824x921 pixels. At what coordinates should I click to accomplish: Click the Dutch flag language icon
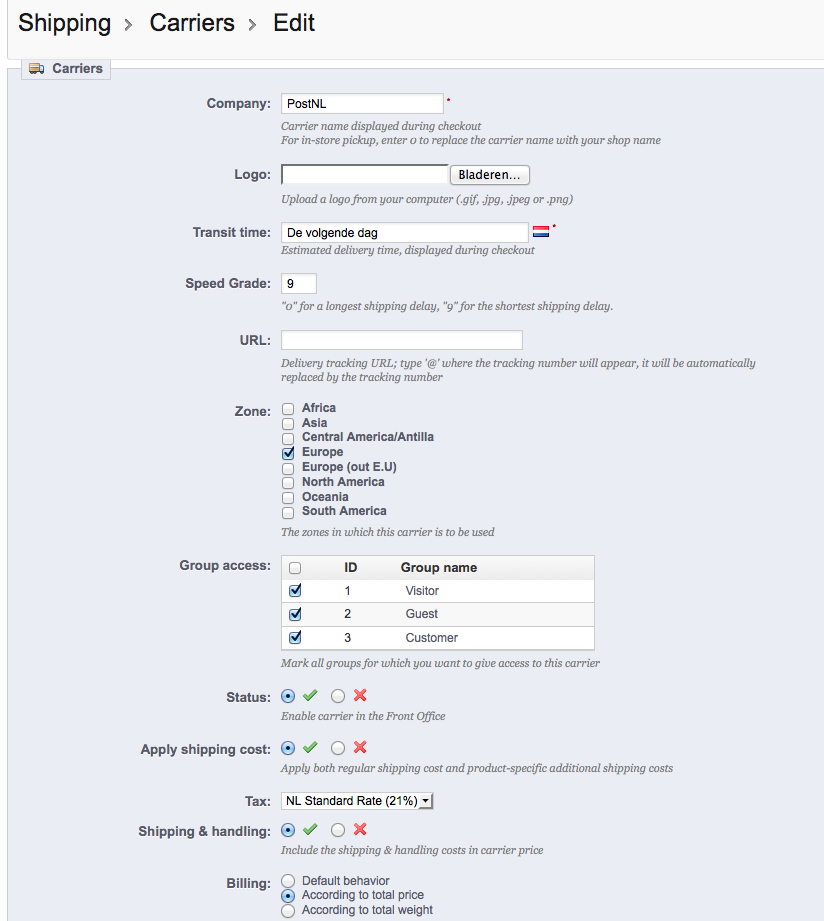(541, 232)
